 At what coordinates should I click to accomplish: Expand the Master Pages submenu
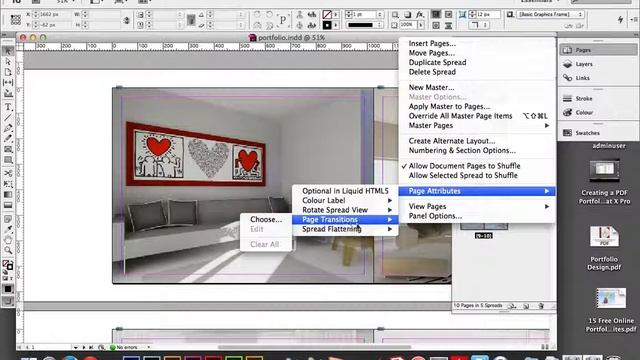[477, 125]
